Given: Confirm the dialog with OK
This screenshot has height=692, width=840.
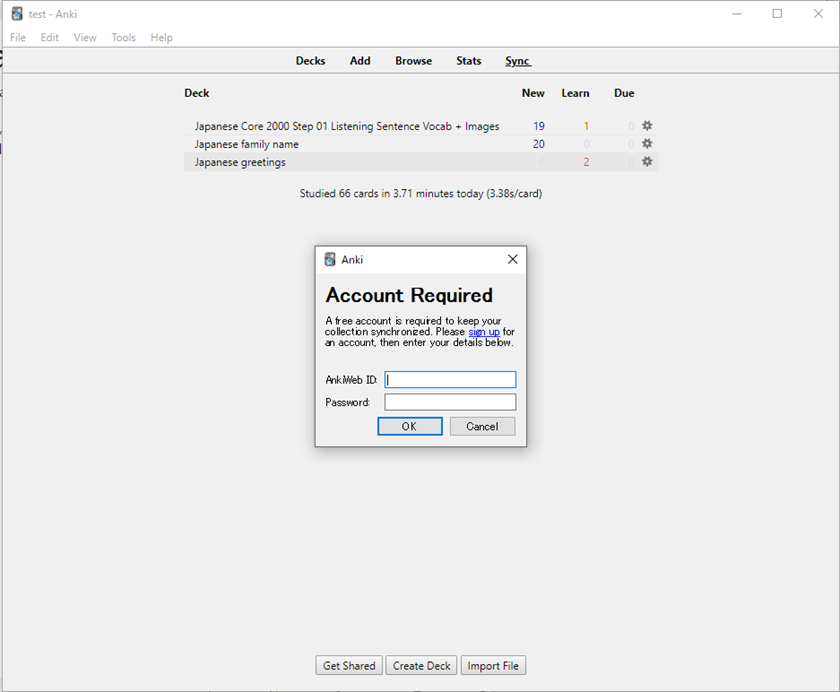Looking at the screenshot, I should click(410, 426).
